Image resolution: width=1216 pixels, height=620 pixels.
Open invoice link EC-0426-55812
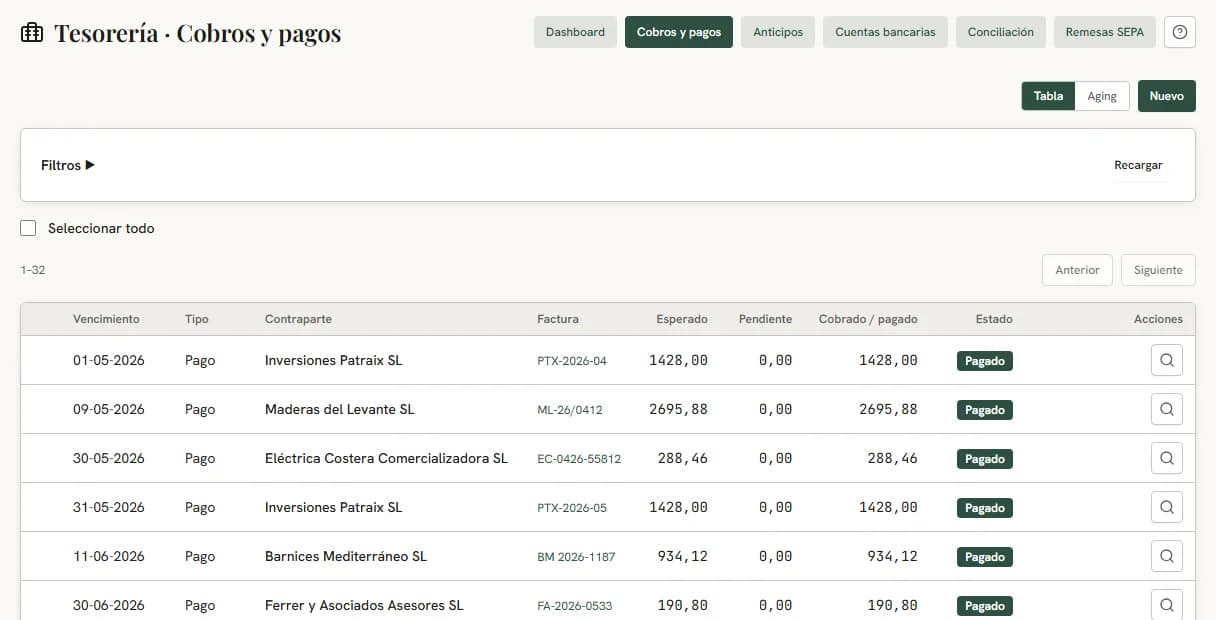click(579, 459)
